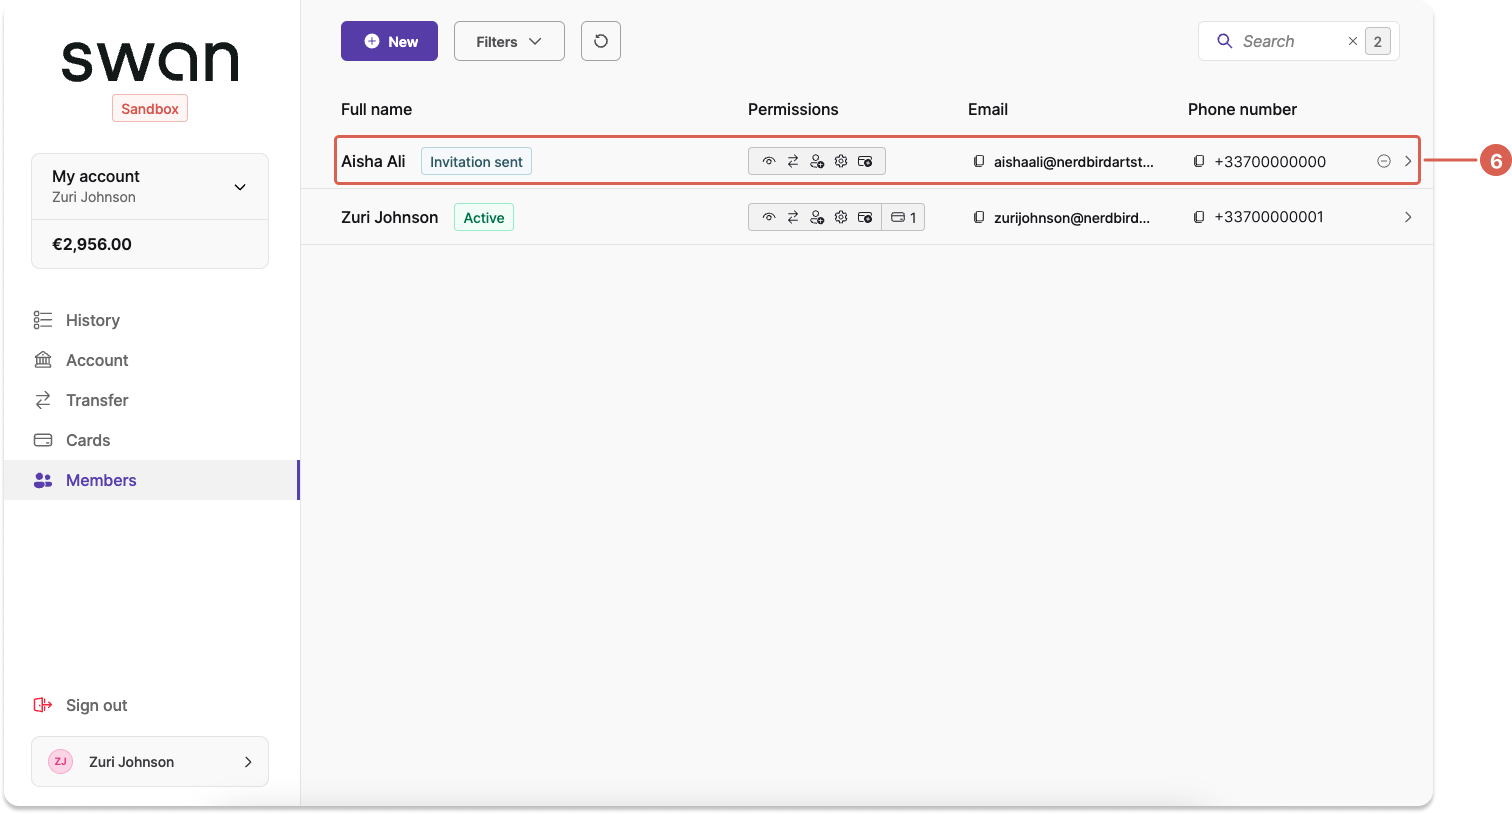This screenshot has width=1512, height=814.
Task: Expand the My account selector
Action: [x=150, y=187]
